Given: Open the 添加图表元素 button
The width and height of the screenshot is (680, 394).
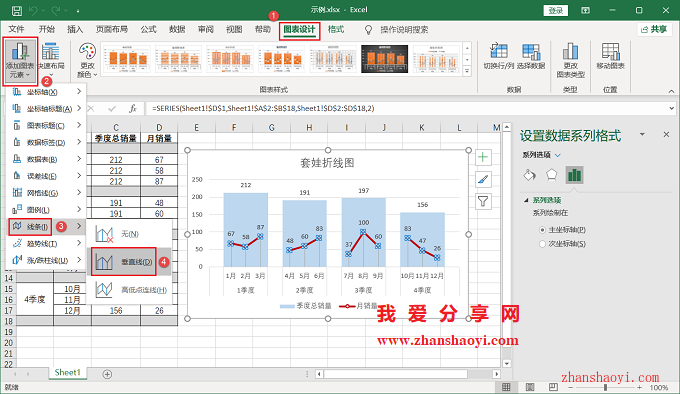Looking at the screenshot, I should coord(20,61).
